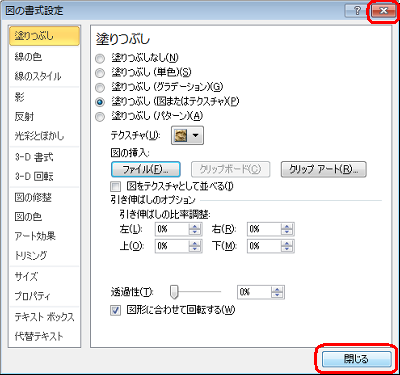The image size is (400, 375).
Task: Open the アート効果 category
Action: pyautogui.click(x=44, y=236)
